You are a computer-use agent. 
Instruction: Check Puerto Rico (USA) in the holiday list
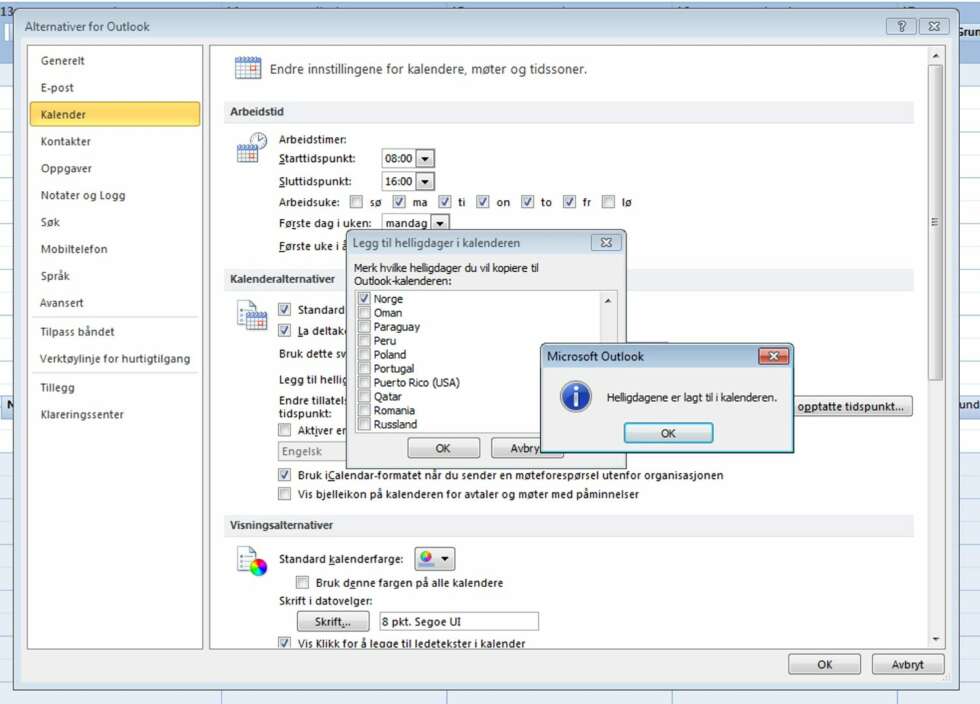364,382
